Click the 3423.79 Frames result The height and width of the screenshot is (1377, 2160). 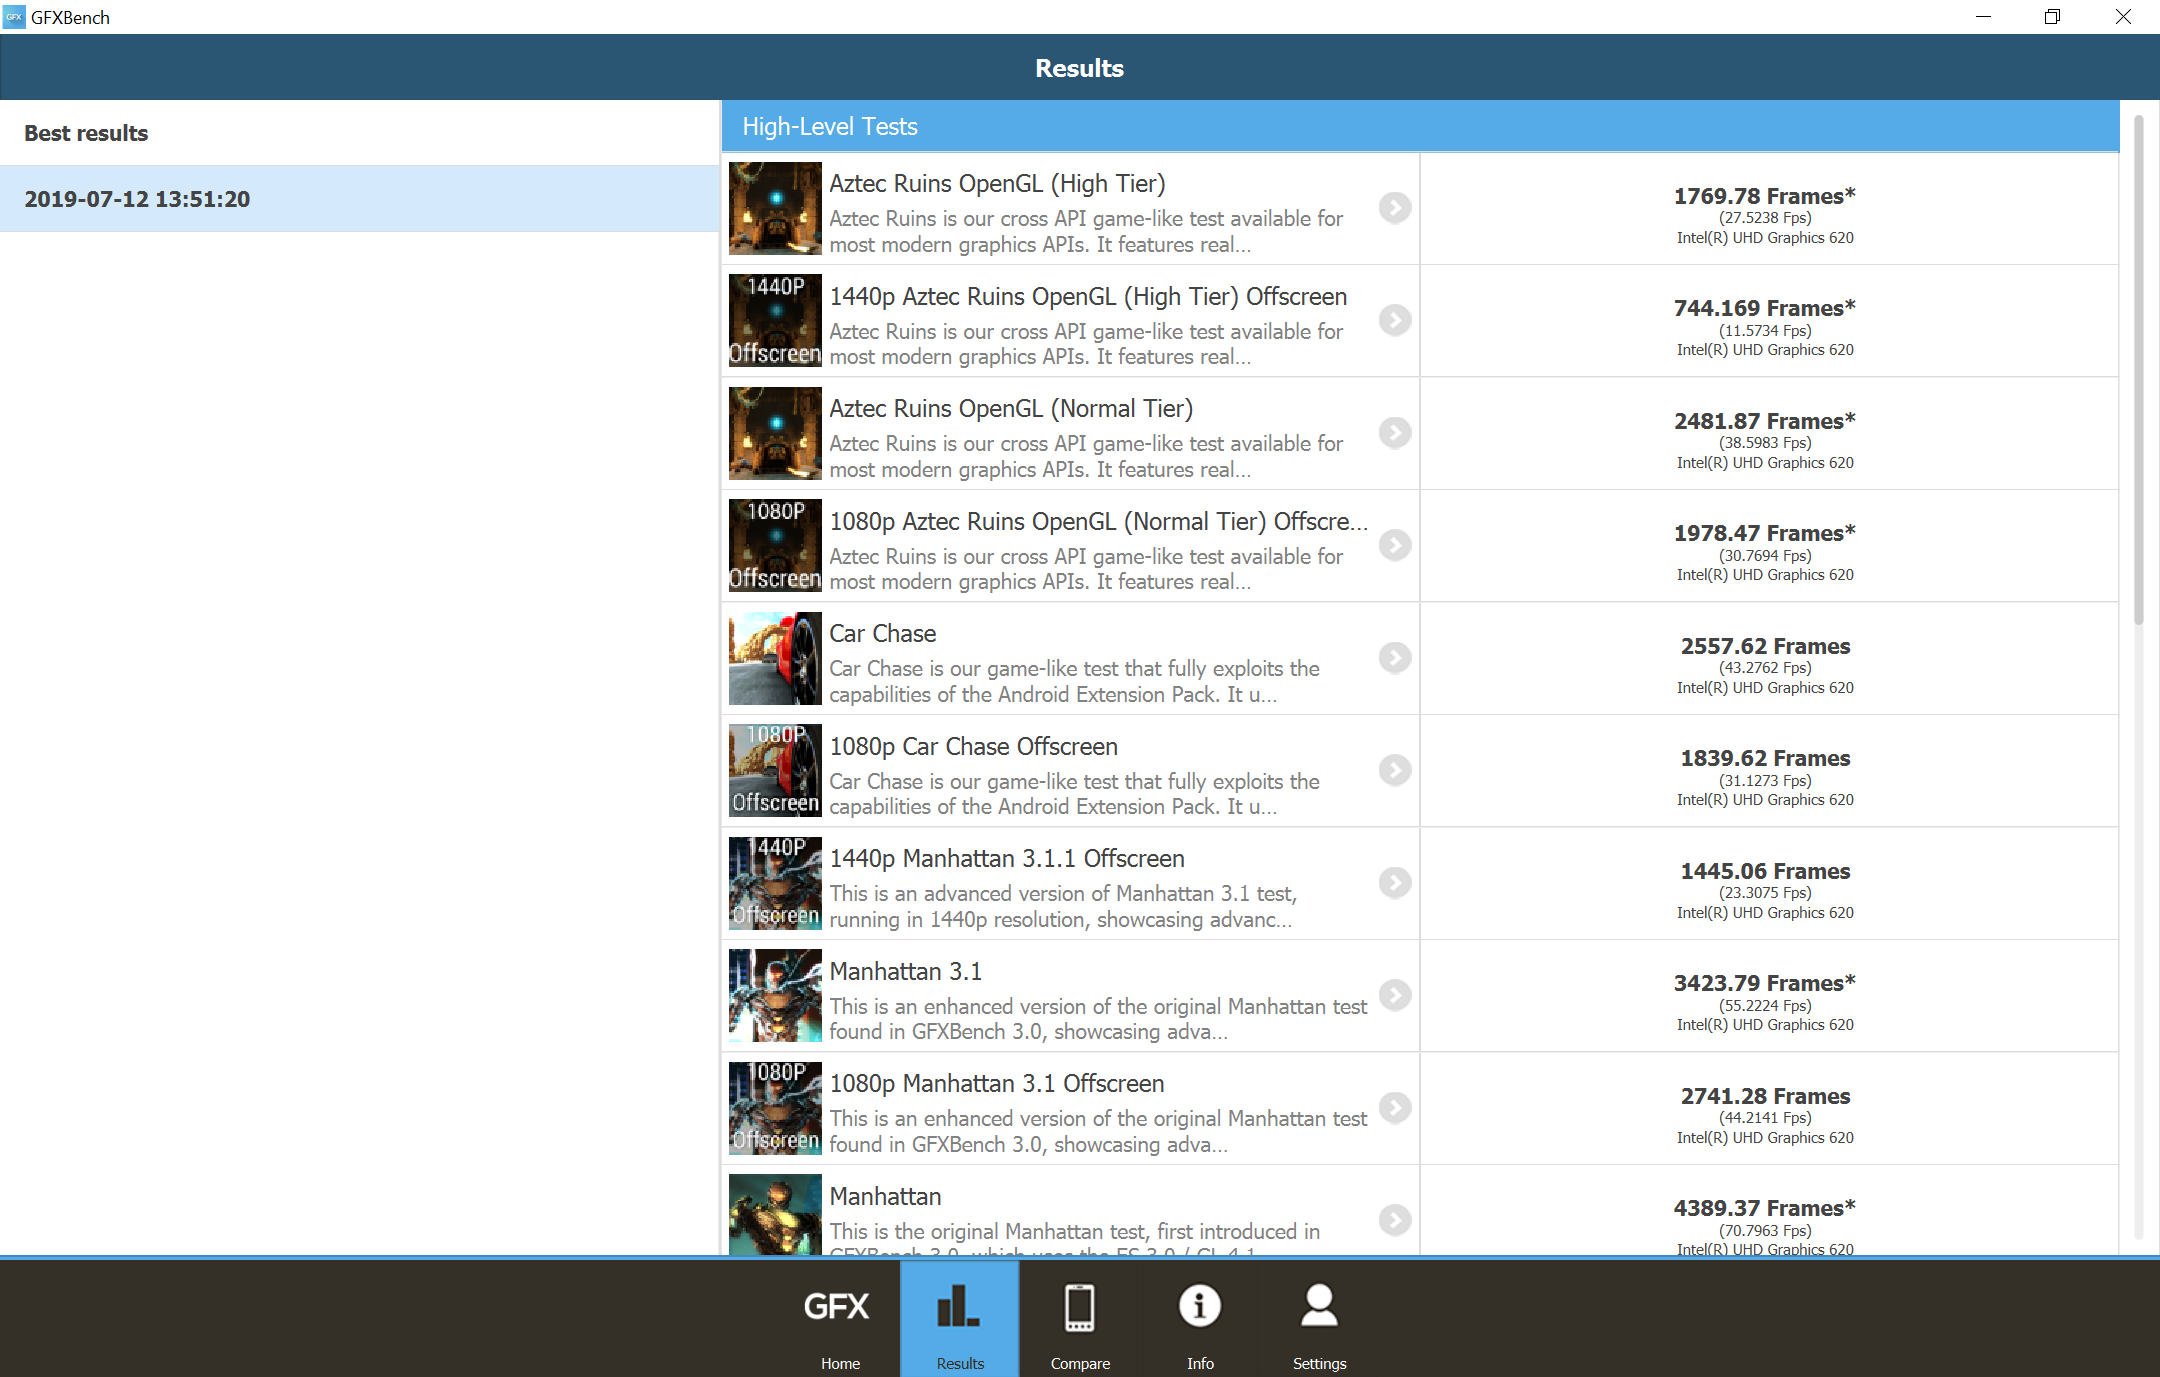[1765, 983]
